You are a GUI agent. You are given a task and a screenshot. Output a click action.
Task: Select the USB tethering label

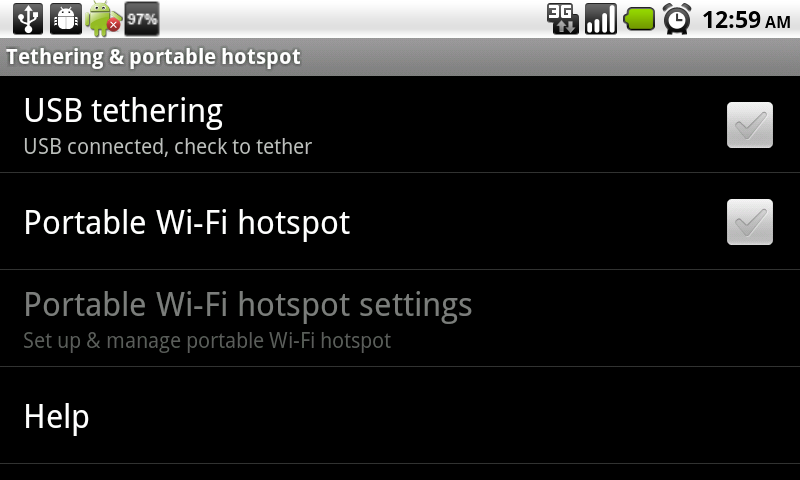pyautogui.click(x=123, y=111)
